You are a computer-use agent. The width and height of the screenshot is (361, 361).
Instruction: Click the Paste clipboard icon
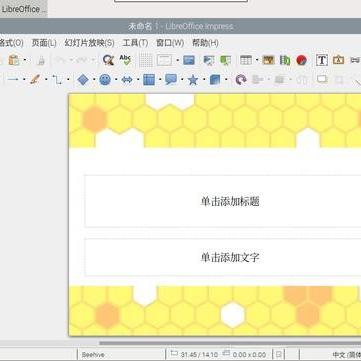coord(14,60)
